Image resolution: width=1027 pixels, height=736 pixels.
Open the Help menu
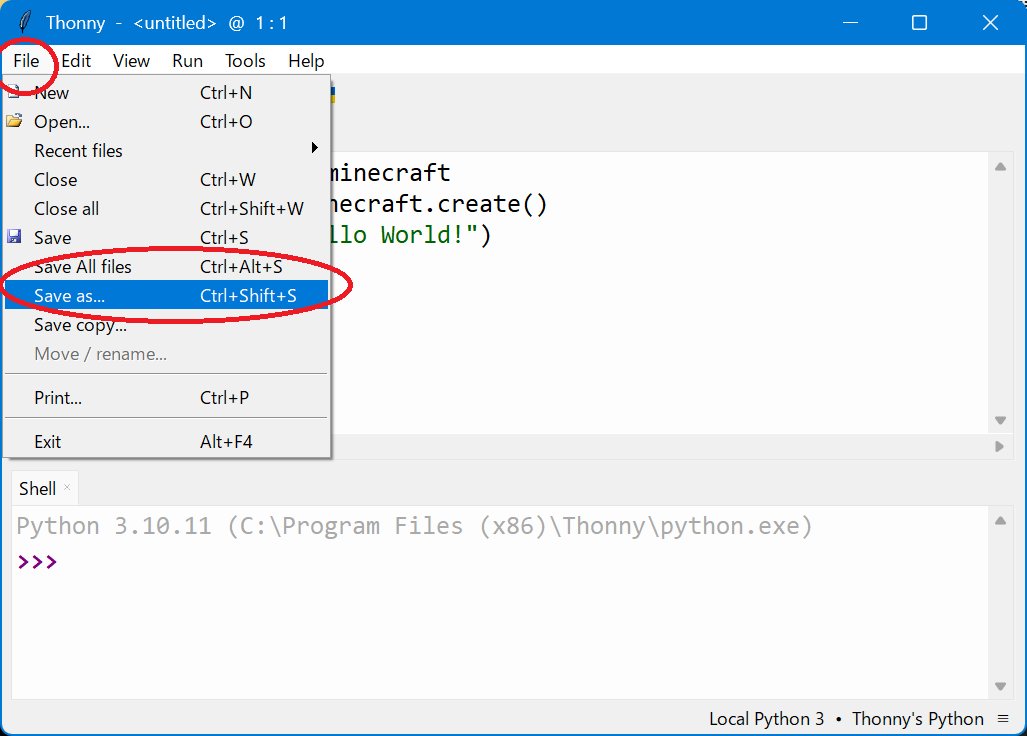click(x=306, y=61)
